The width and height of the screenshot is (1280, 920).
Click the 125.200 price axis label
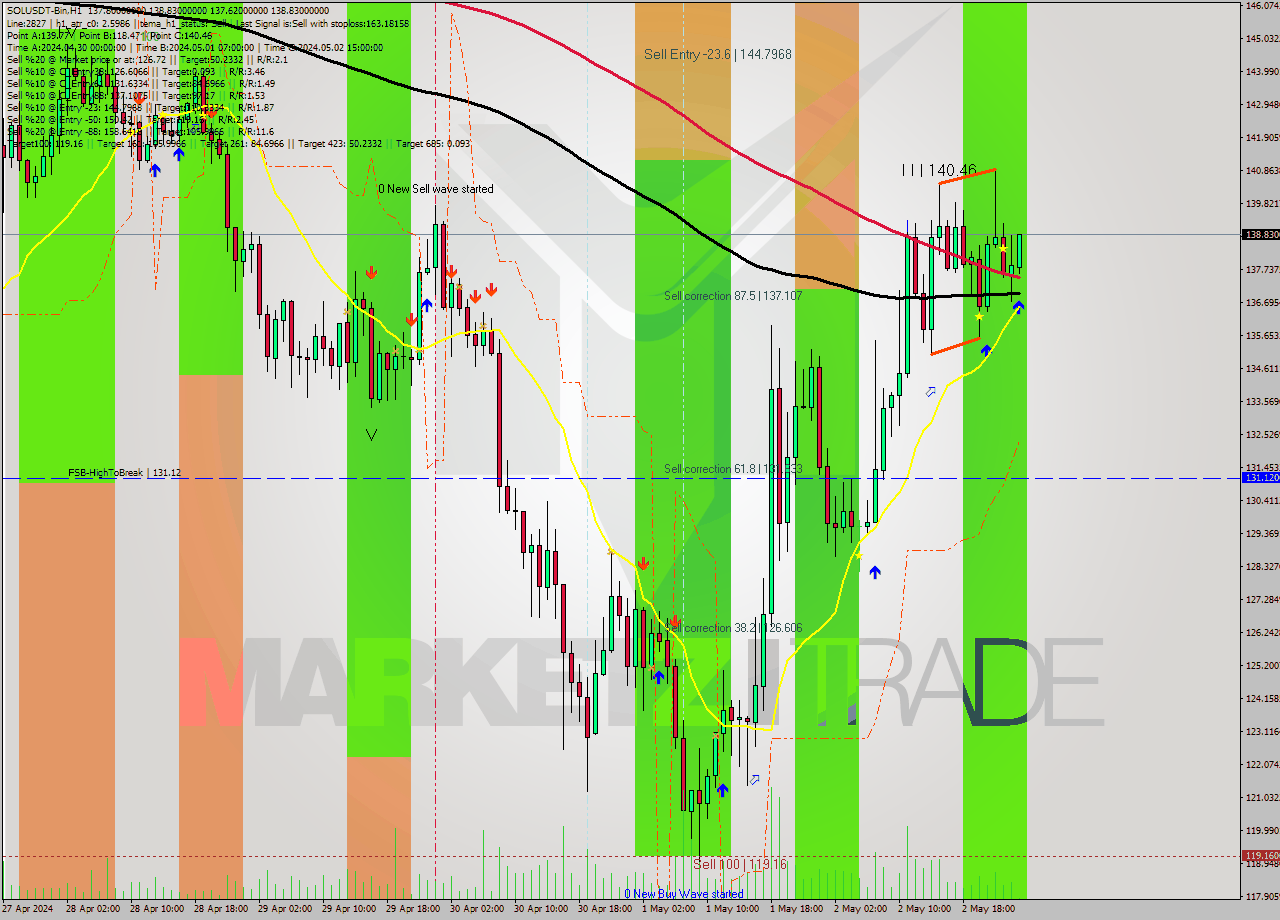1262,666
